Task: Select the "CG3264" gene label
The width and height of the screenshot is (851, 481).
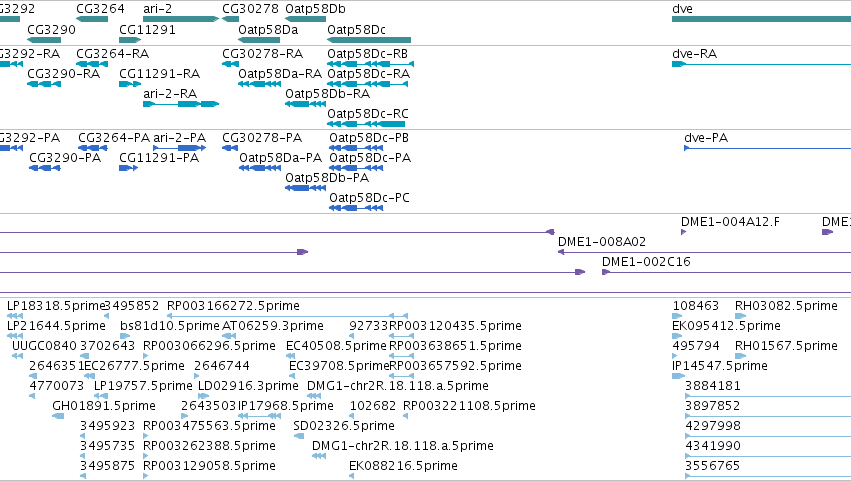Action: click(x=100, y=9)
